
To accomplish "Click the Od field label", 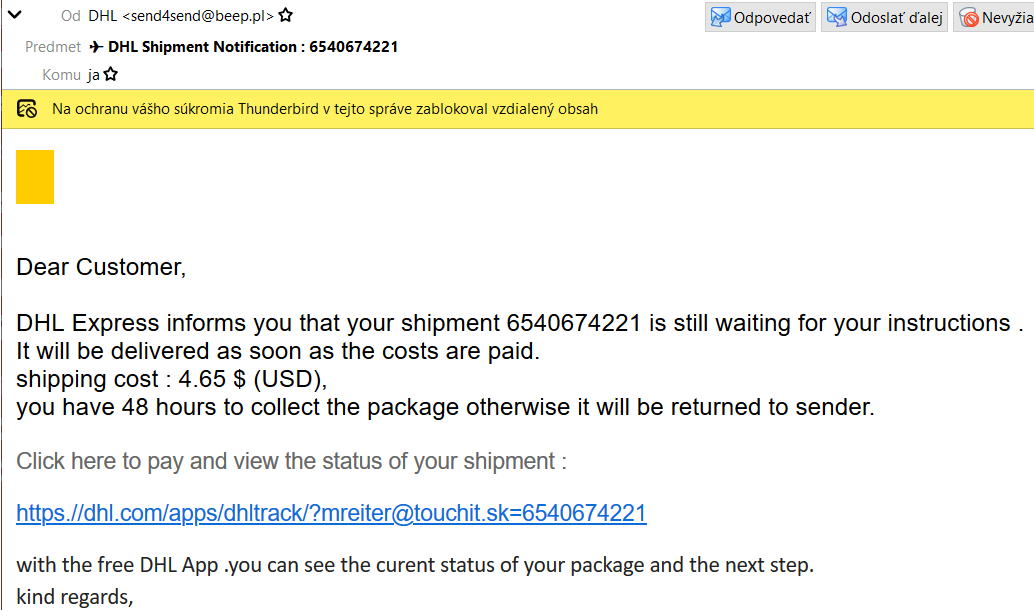I will point(70,16).
